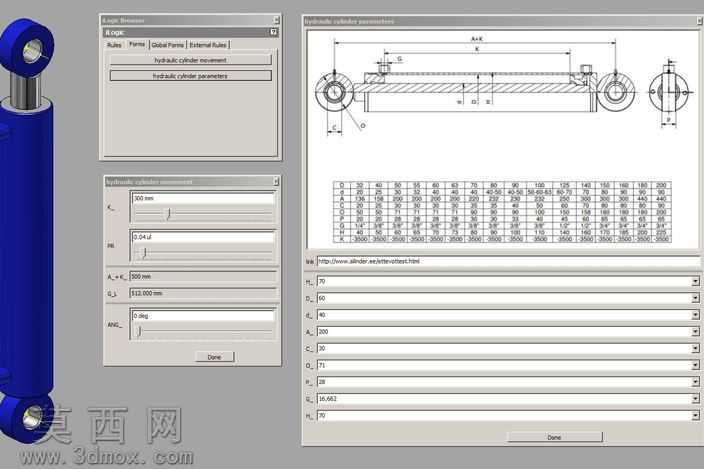Expand the H_ dropdown just below the link field
The image size is (704, 469).
695,281
